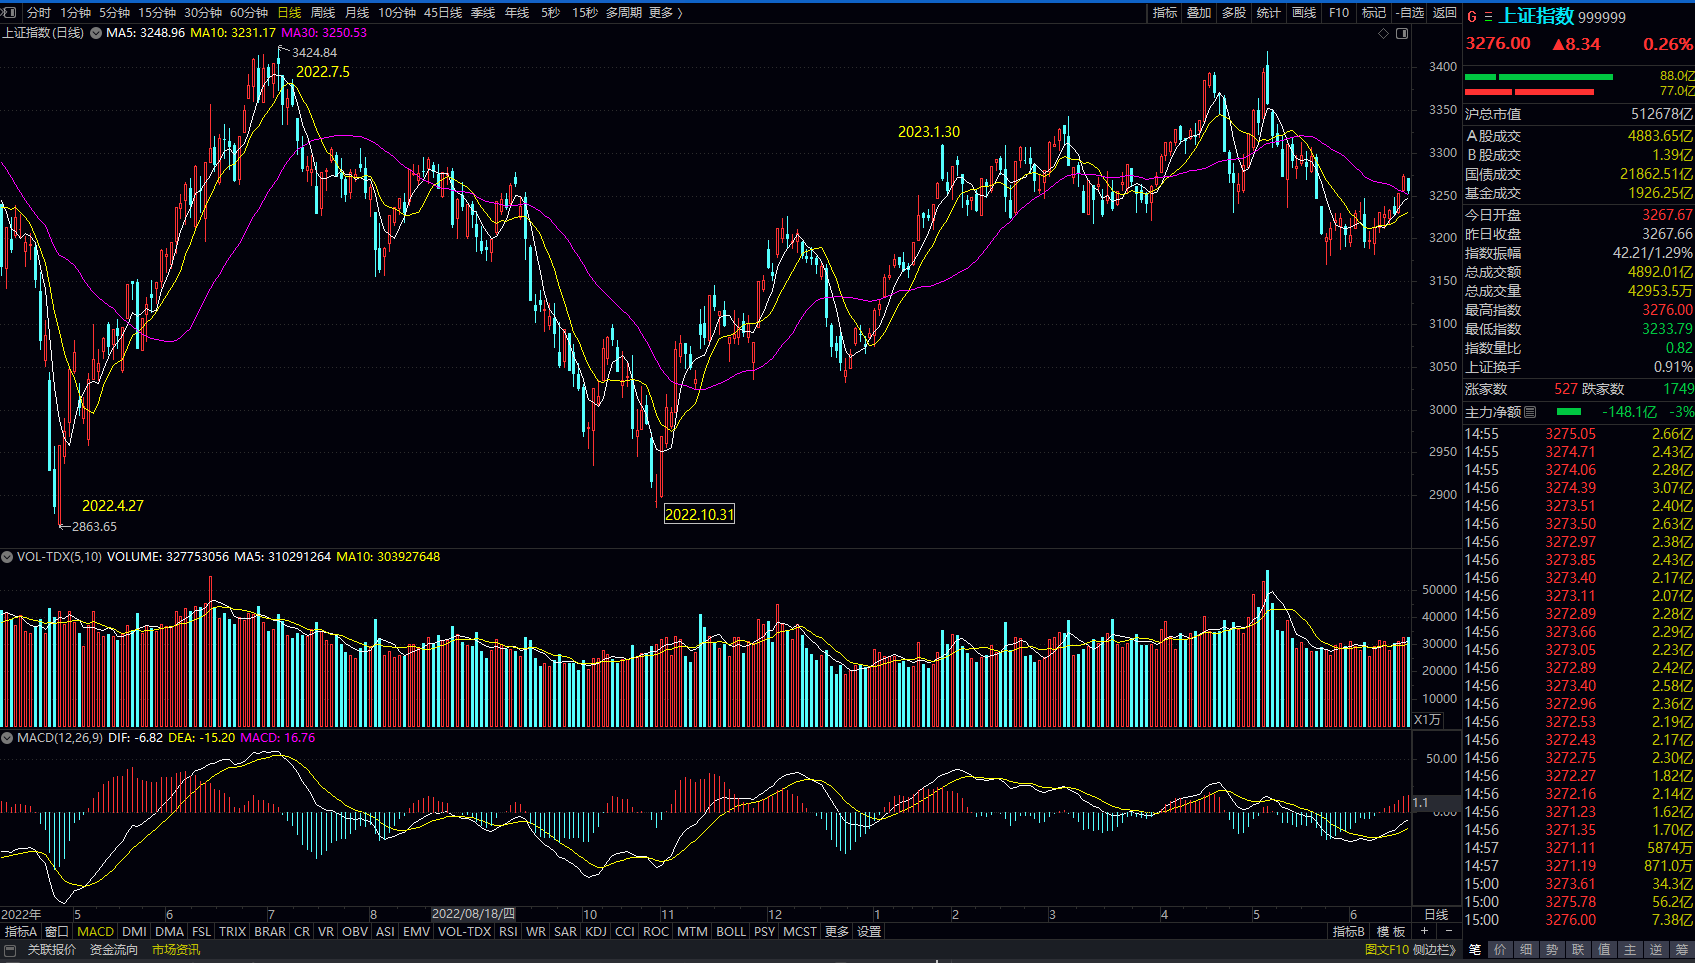The image size is (1695, 963).
Task: Switch to 资金流向 tab
Action: tap(114, 950)
